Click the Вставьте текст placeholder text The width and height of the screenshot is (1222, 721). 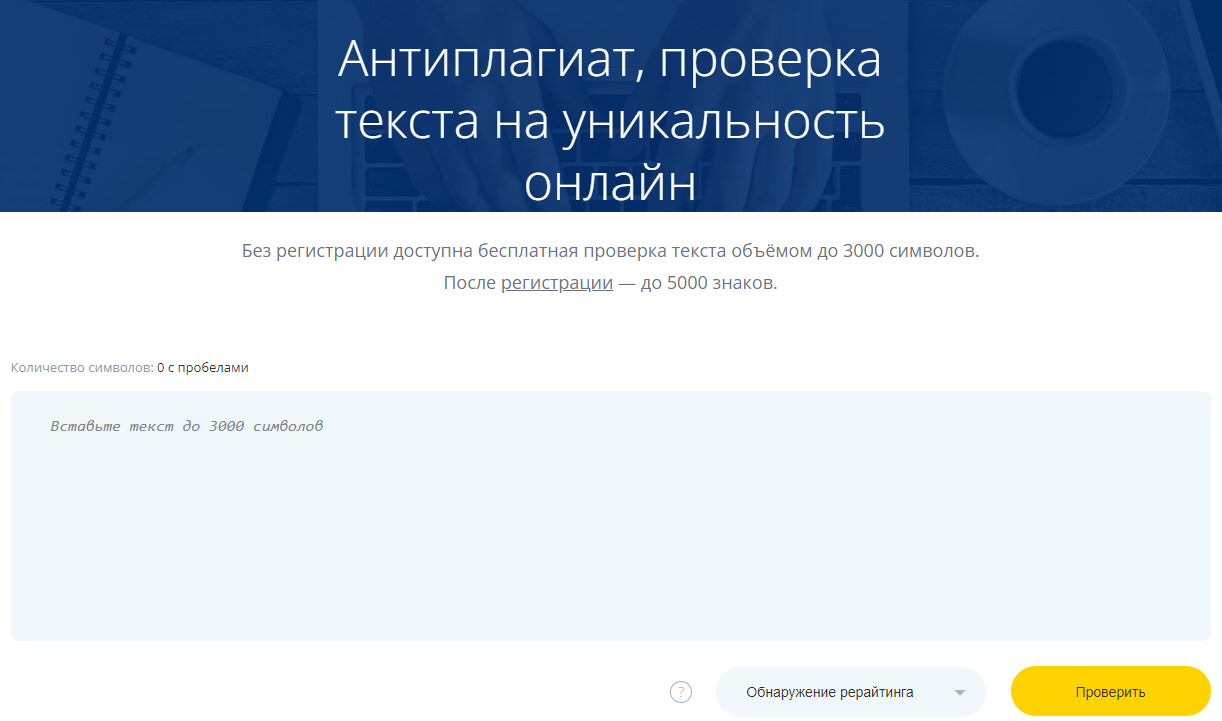point(186,426)
